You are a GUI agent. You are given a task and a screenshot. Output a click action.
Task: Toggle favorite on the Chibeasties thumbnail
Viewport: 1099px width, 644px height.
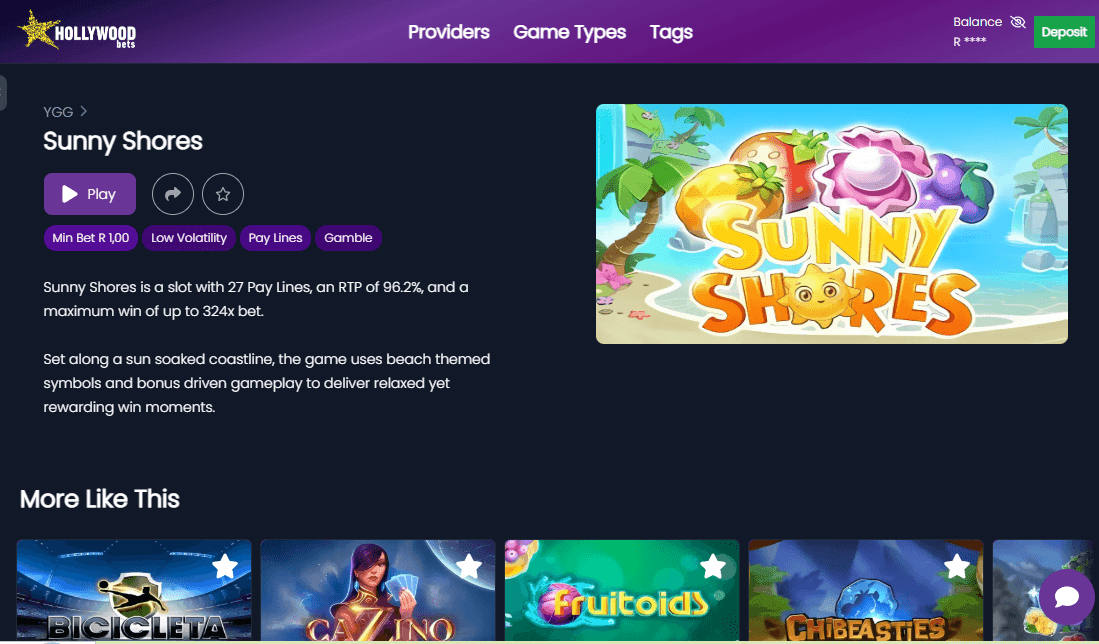pos(956,567)
